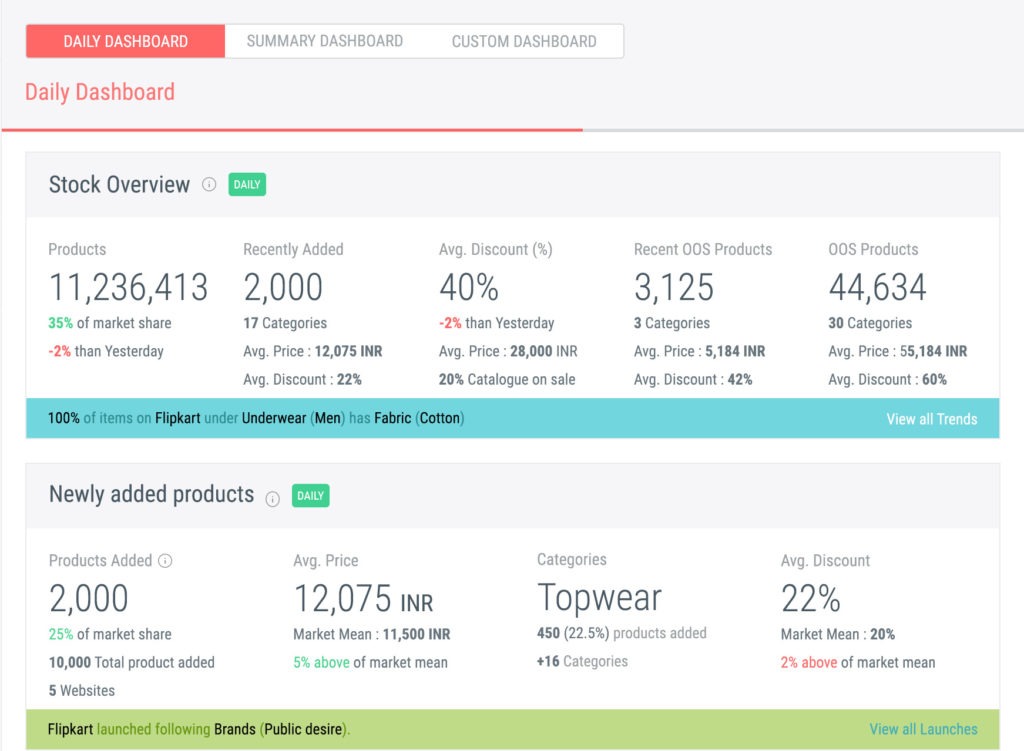This screenshot has width=1024, height=751.
Task: Click Public desire in green launch banner
Action: click(304, 729)
